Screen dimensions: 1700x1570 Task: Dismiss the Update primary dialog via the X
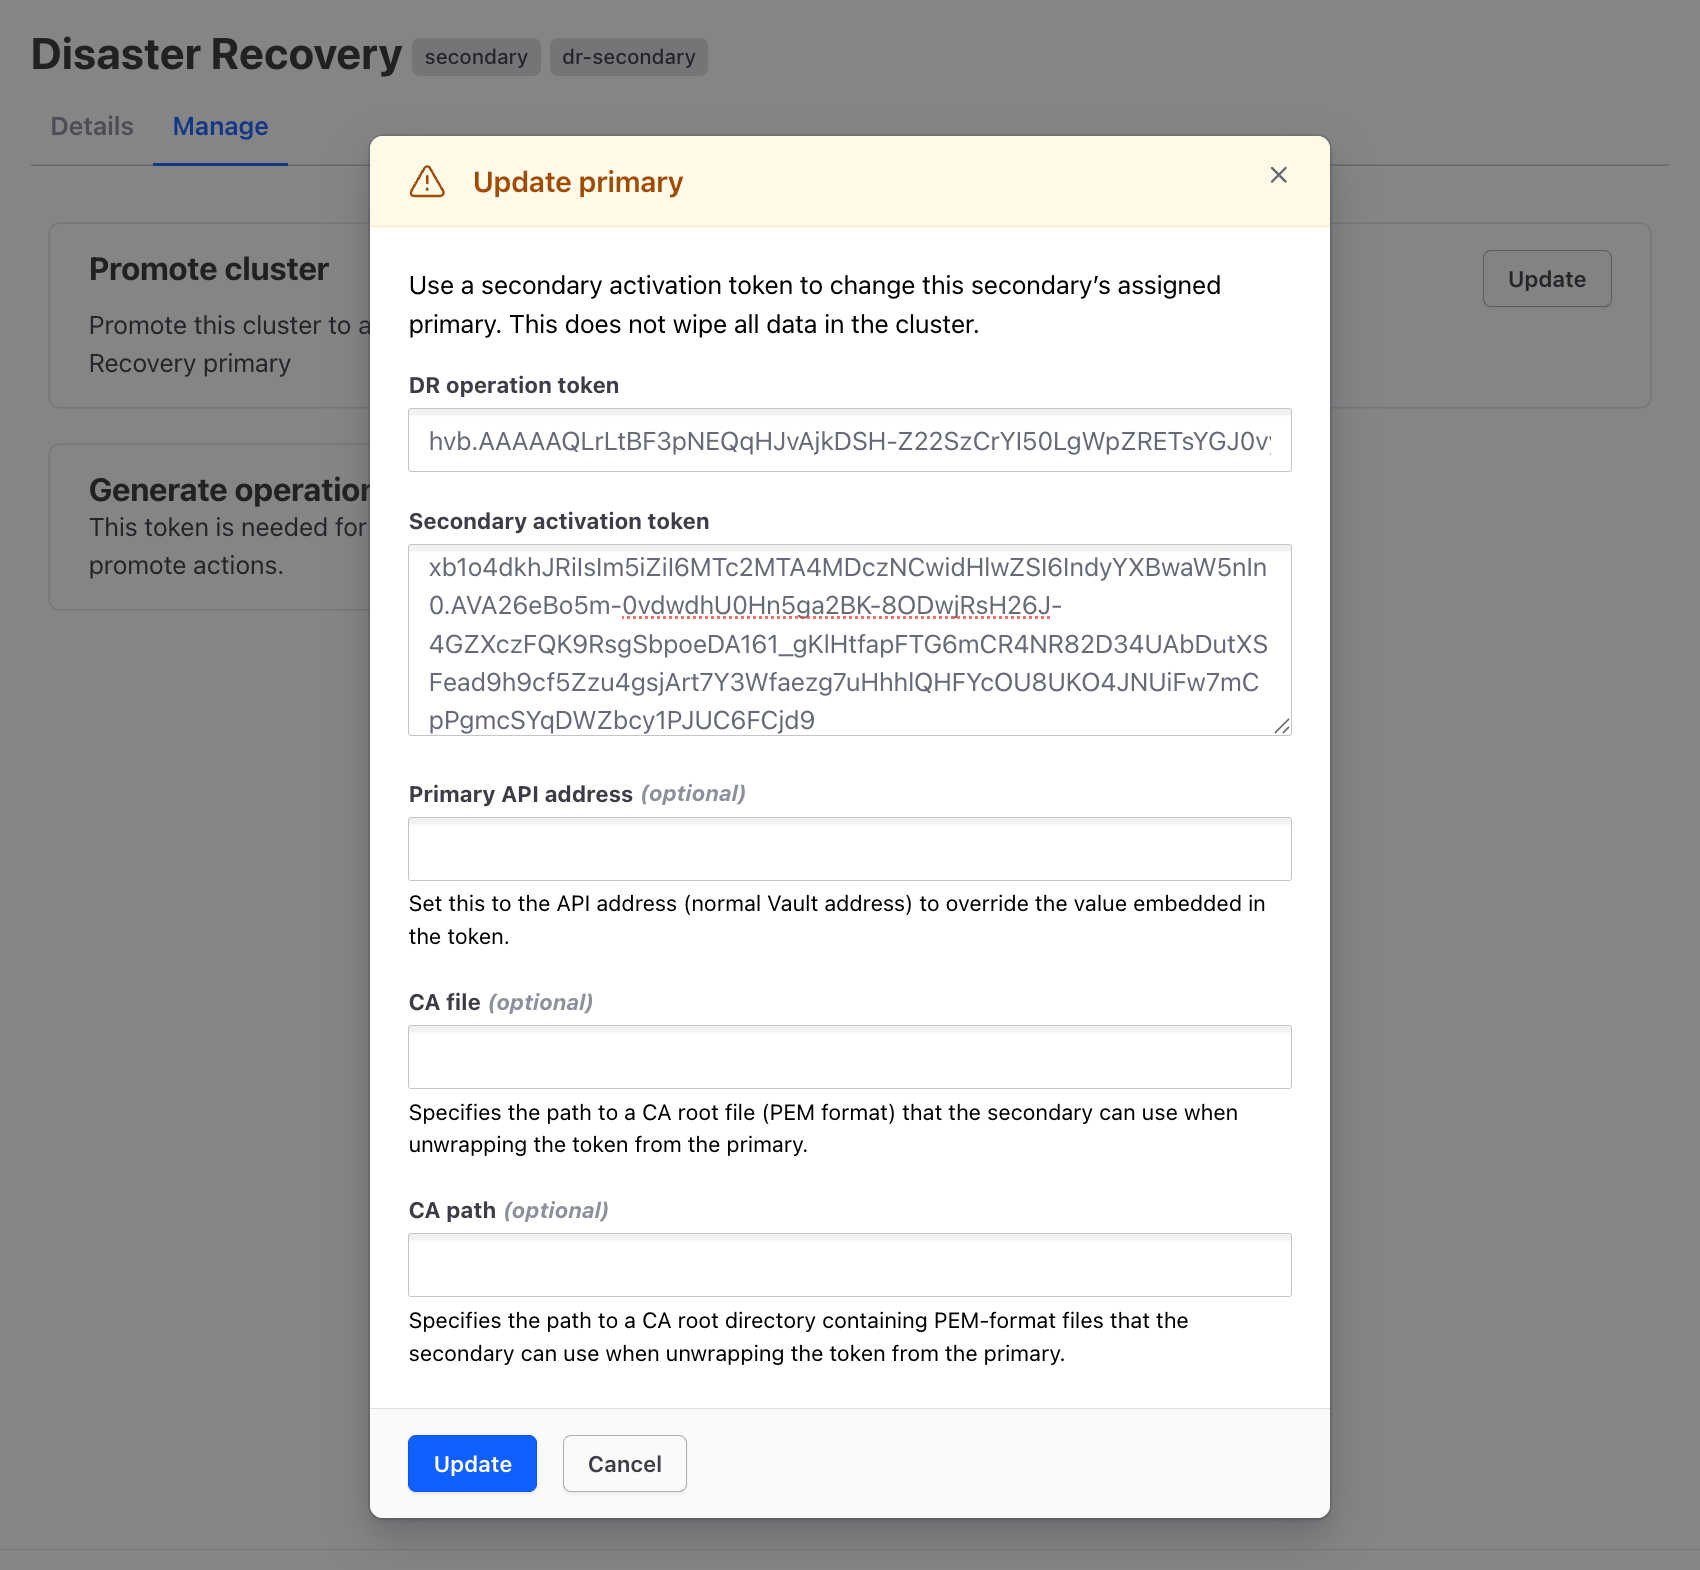1278,175
